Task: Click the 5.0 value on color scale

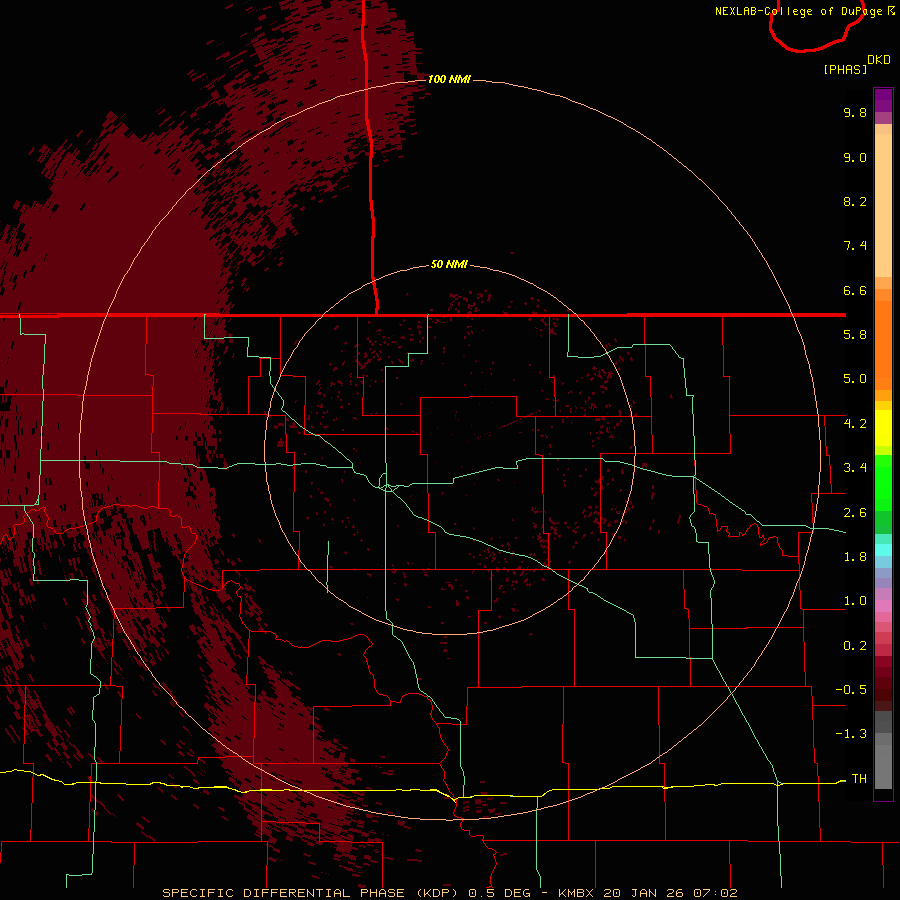Action: tap(855, 379)
